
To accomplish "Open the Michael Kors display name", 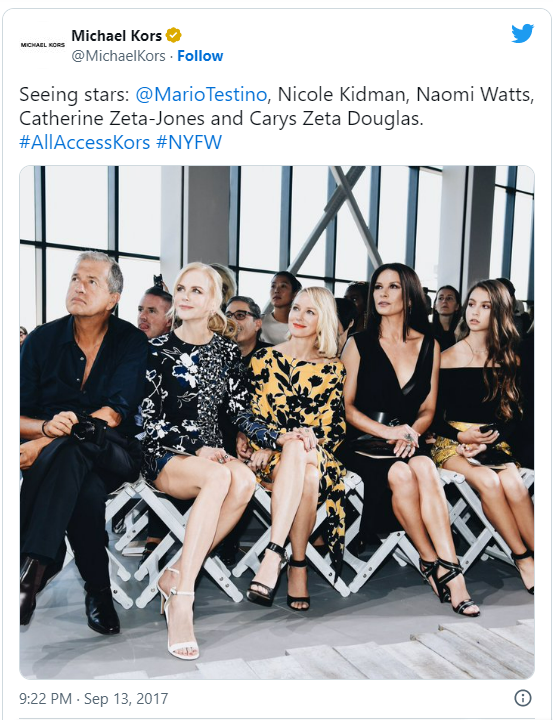I will [x=117, y=35].
